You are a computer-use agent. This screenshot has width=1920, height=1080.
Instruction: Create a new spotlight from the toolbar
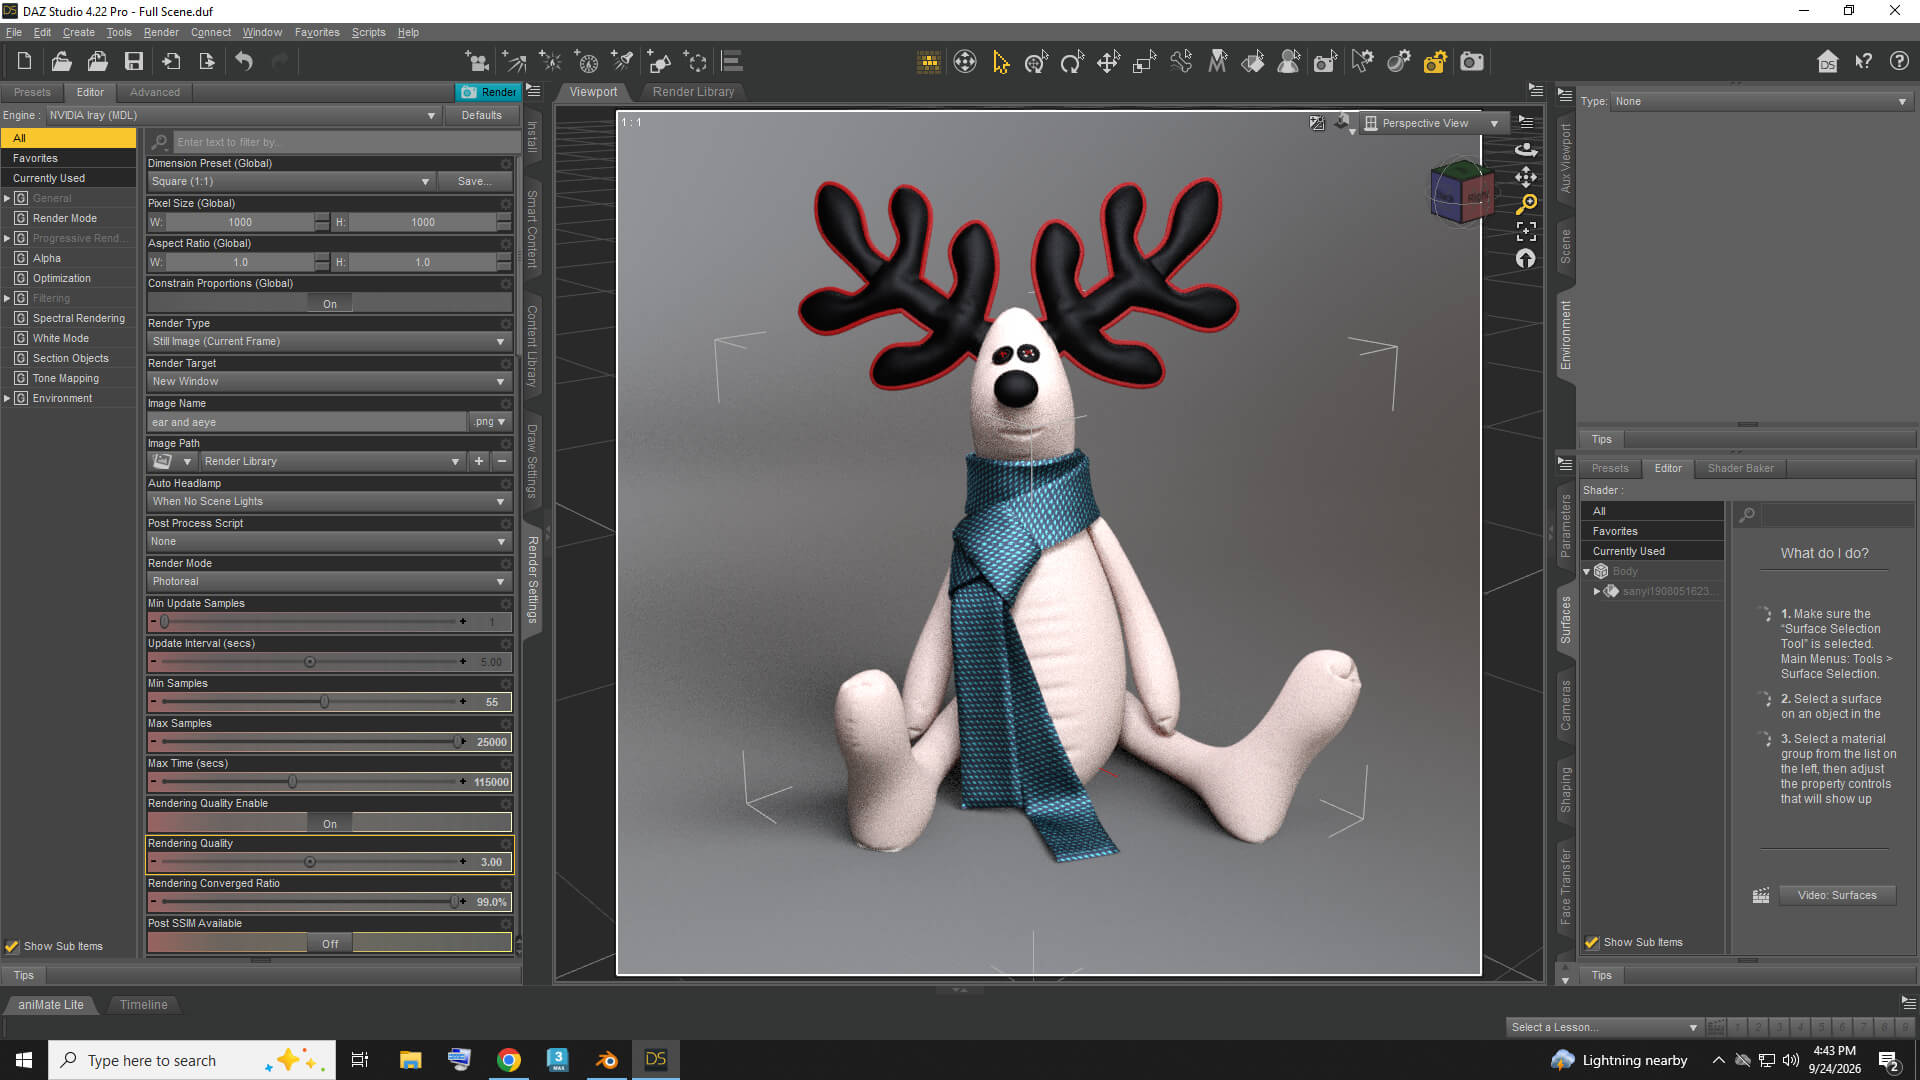(623, 62)
